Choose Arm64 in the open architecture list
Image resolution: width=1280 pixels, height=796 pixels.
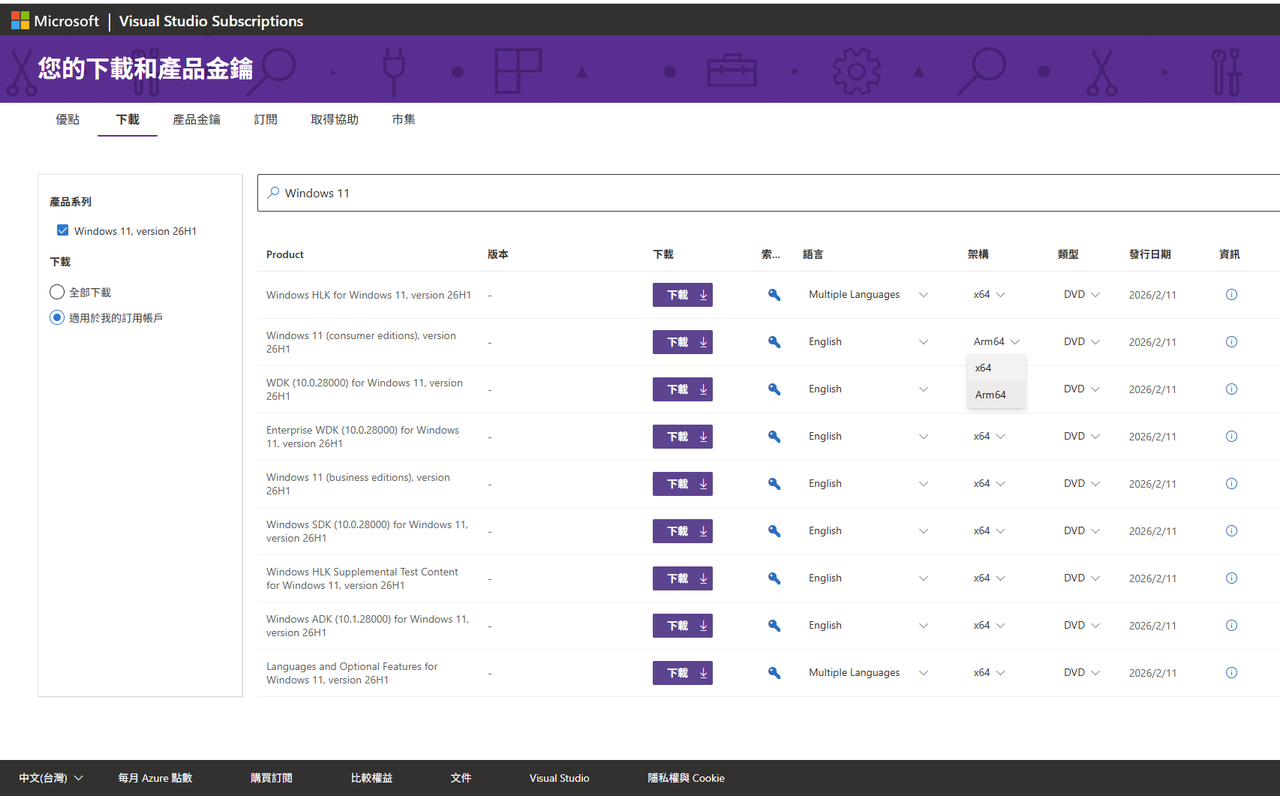pos(996,395)
